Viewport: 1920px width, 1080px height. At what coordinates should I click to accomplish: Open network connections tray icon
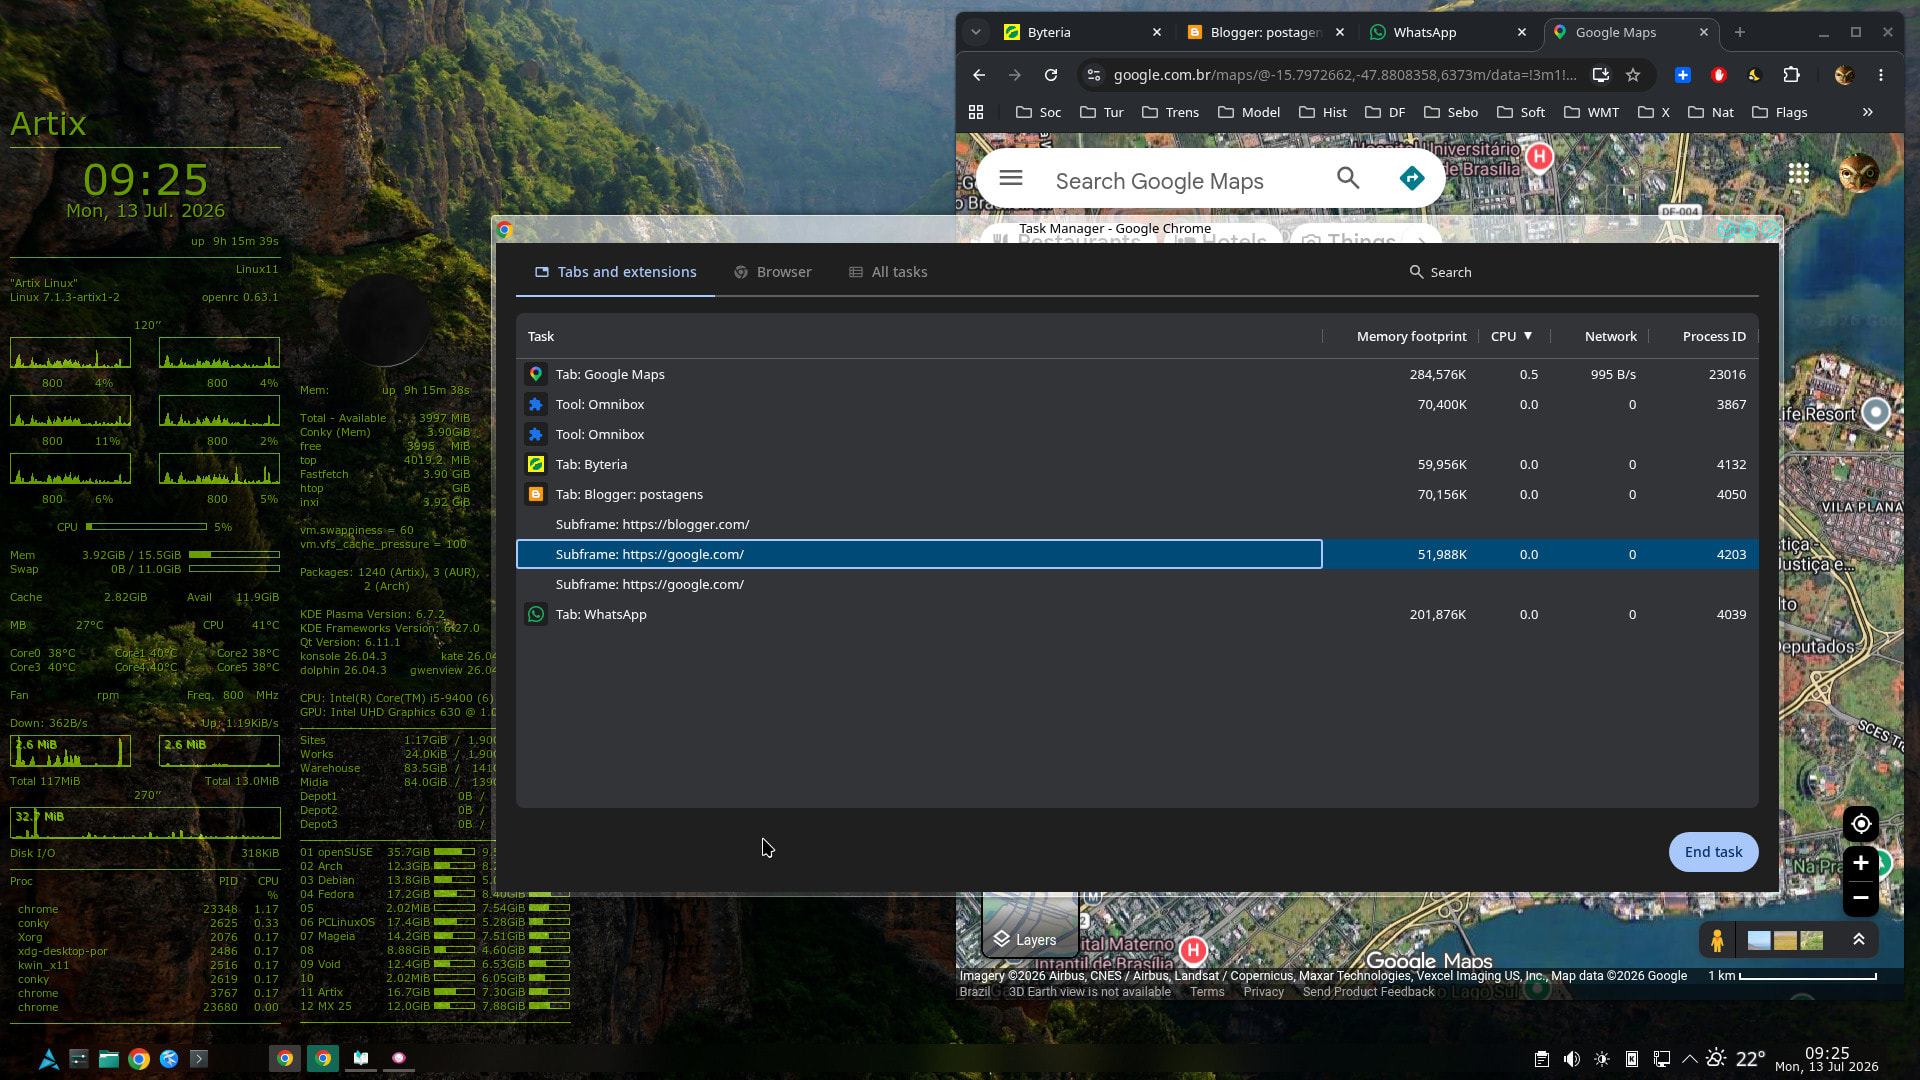(1662, 1059)
